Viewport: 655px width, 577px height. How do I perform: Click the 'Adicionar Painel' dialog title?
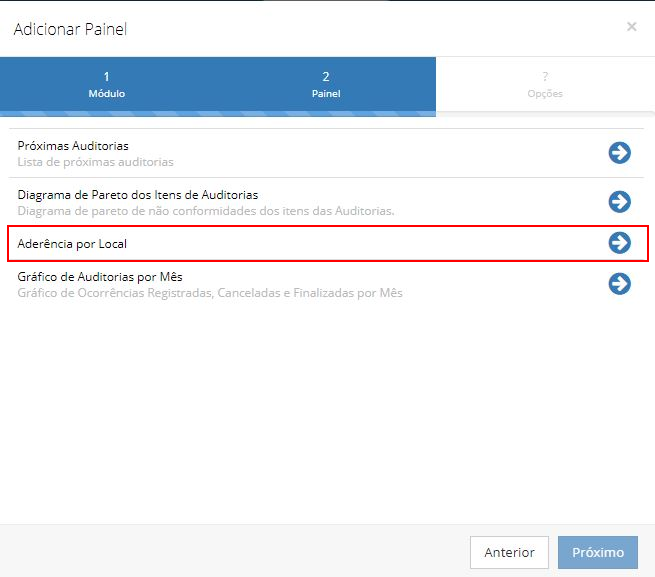point(70,29)
